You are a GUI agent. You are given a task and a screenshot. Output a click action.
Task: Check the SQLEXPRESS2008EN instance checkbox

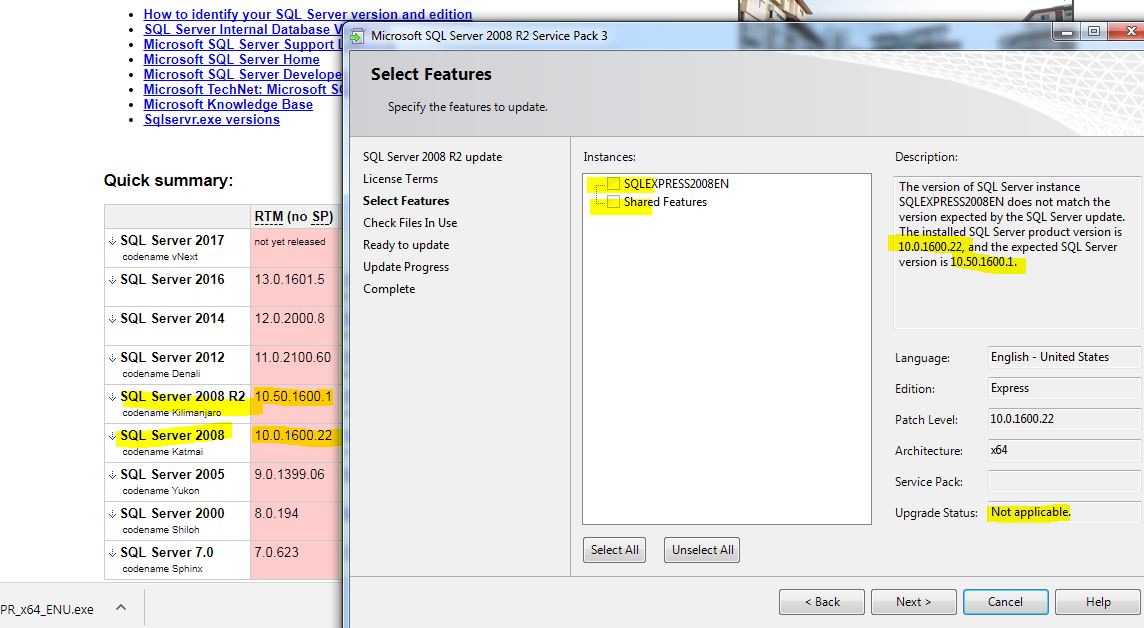614,184
